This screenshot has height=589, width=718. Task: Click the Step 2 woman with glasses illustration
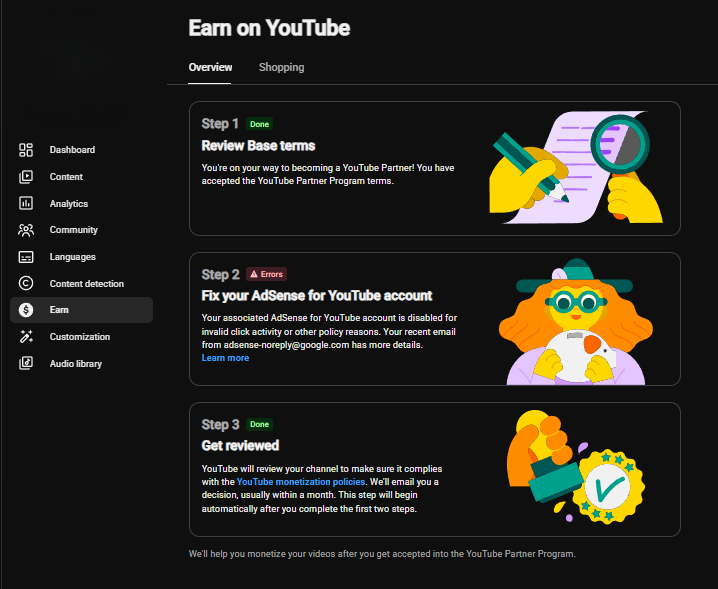[576, 322]
